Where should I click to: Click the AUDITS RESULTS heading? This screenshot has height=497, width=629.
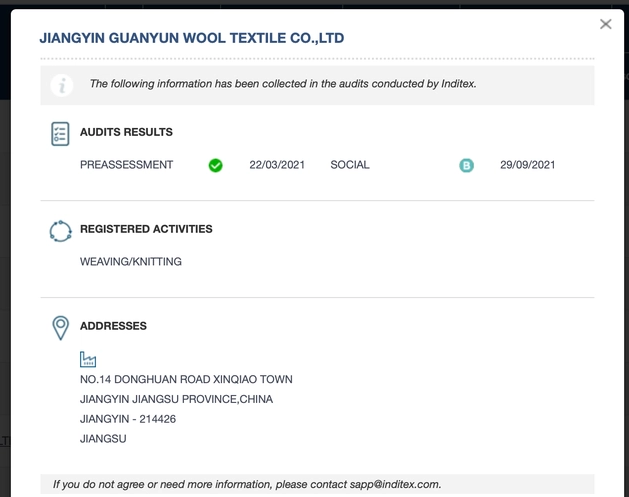point(126,132)
